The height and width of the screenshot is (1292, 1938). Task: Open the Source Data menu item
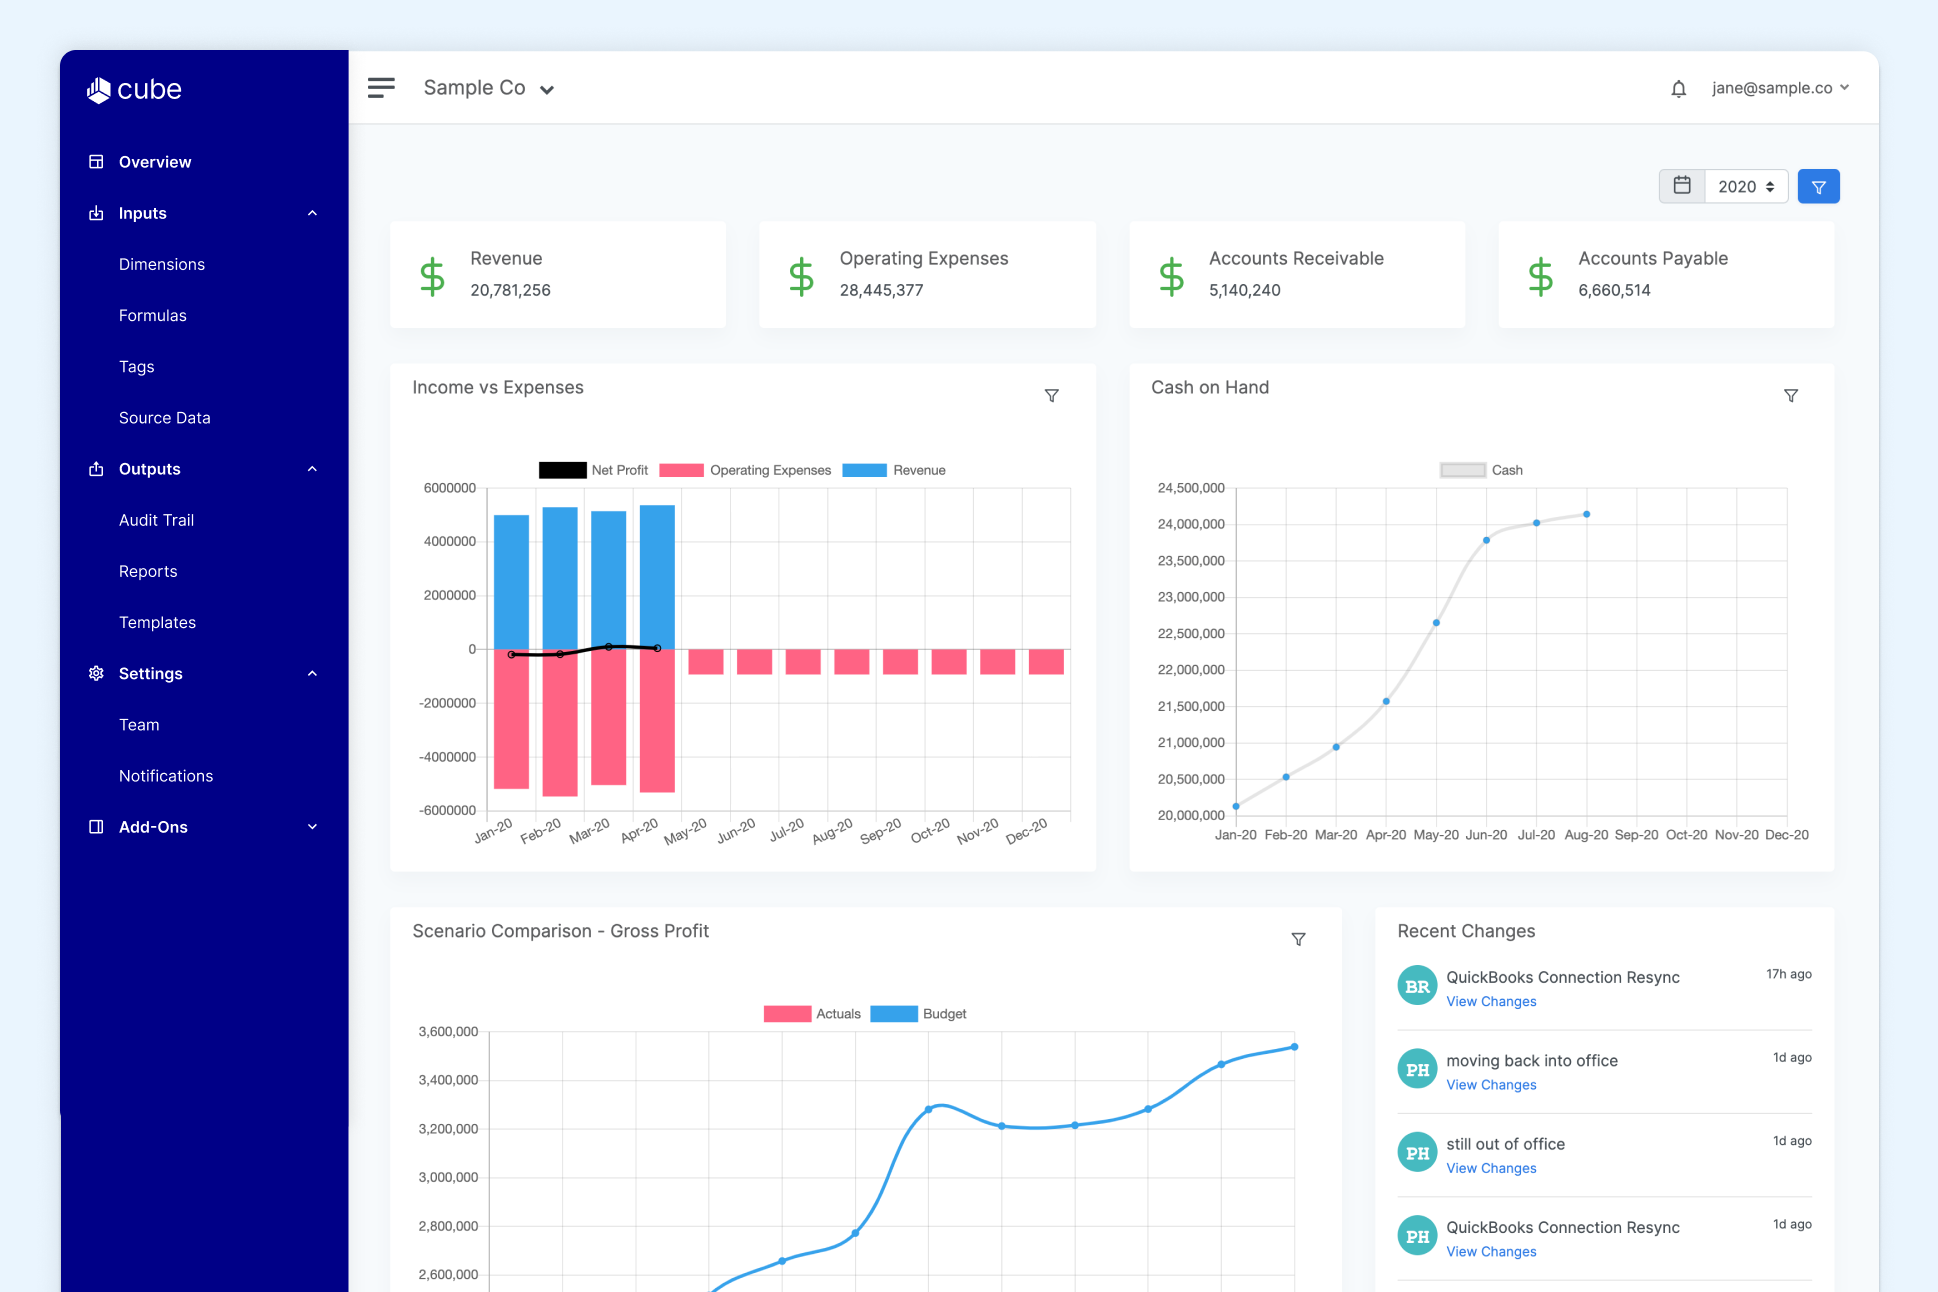click(x=164, y=418)
